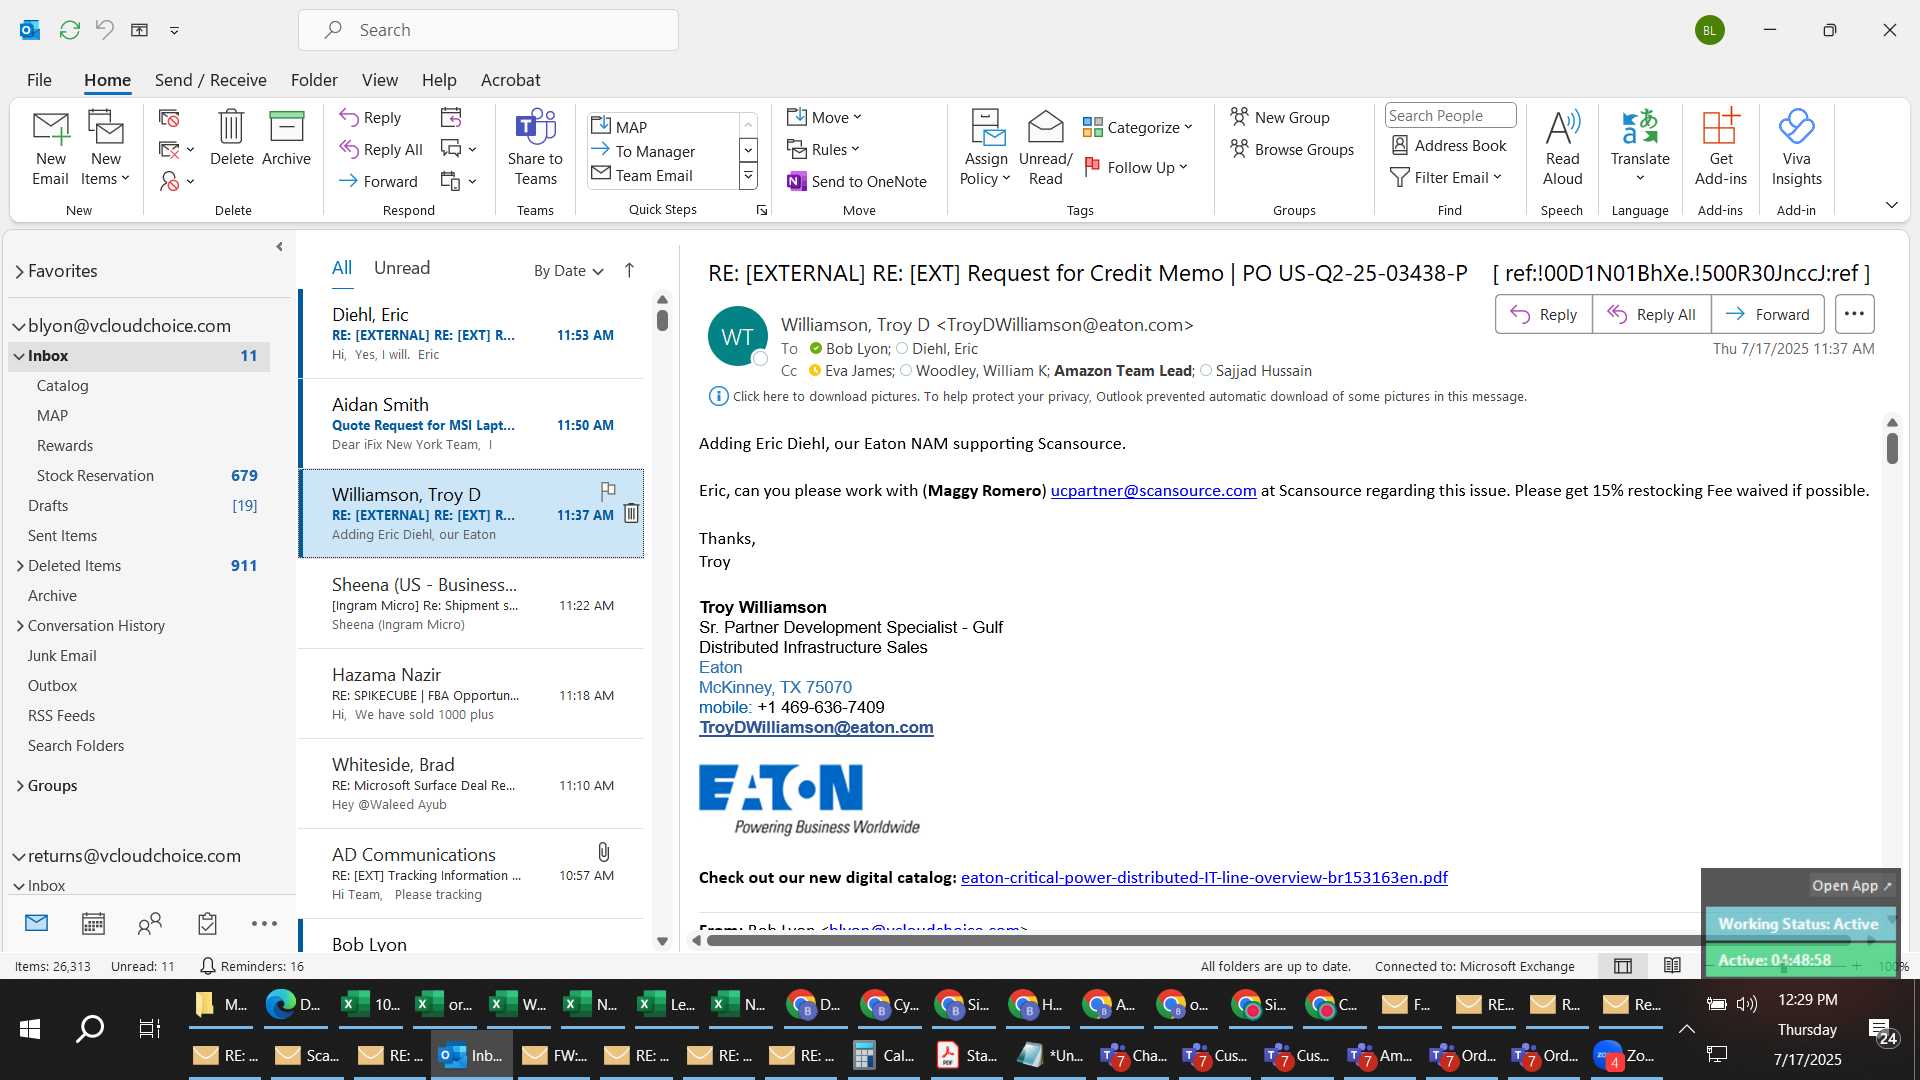This screenshot has height=1080, width=1920.
Task: Open the Aidan Smith Quote Request email
Action: (471, 424)
